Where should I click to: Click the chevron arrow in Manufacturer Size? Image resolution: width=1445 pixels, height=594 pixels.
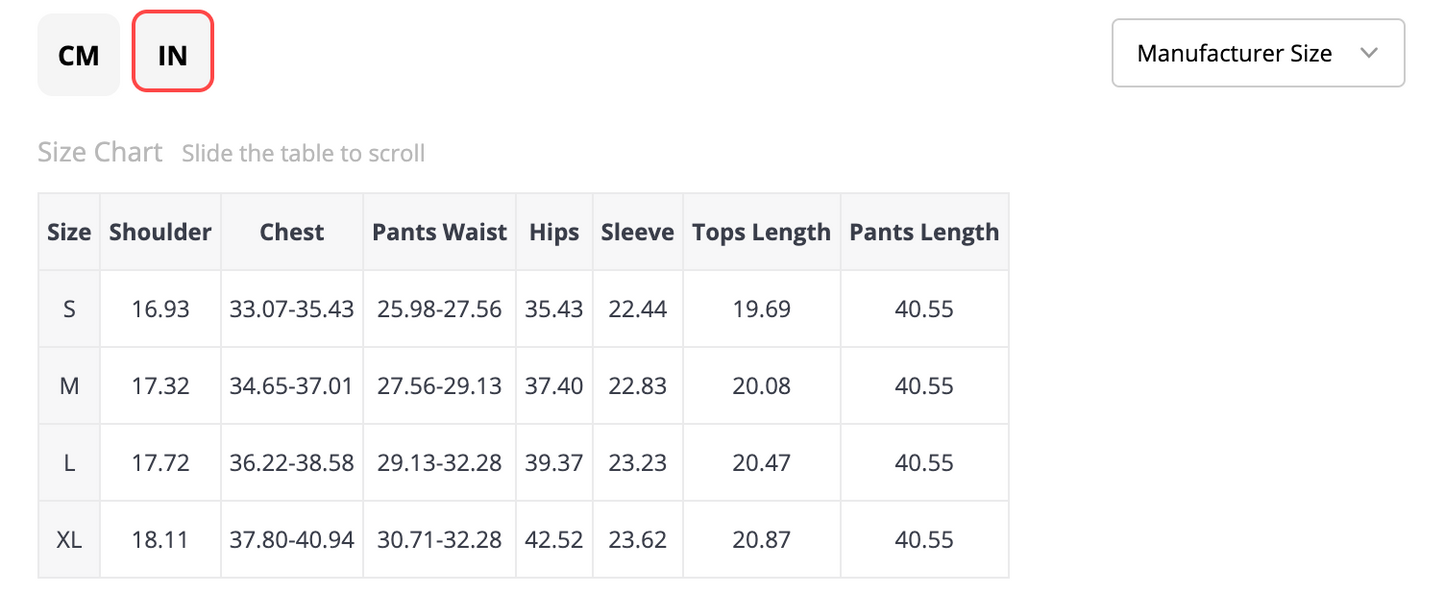tap(1369, 53)
